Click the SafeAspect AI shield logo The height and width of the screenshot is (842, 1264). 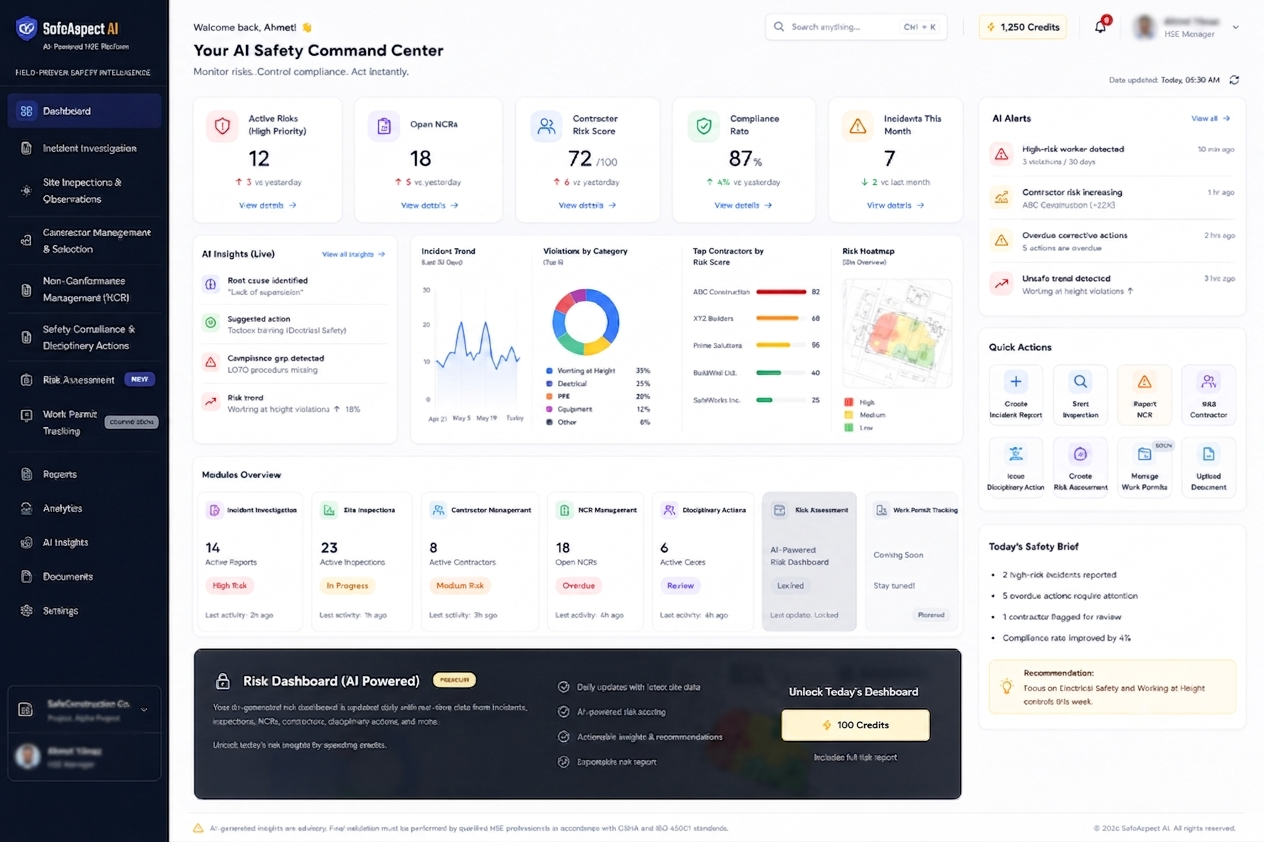[27, 28]
